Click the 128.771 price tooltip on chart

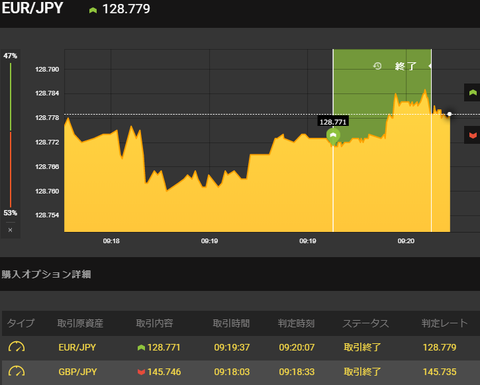333,122
